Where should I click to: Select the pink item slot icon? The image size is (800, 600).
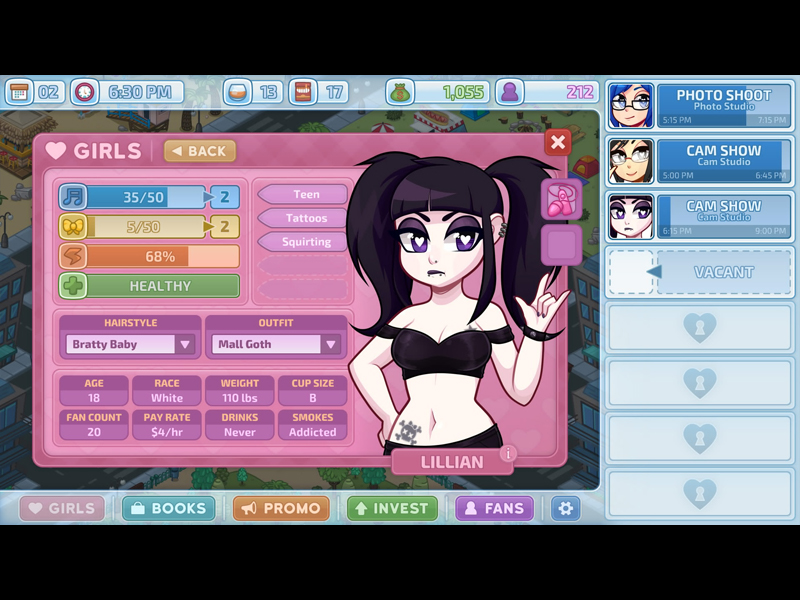(561, 199)
